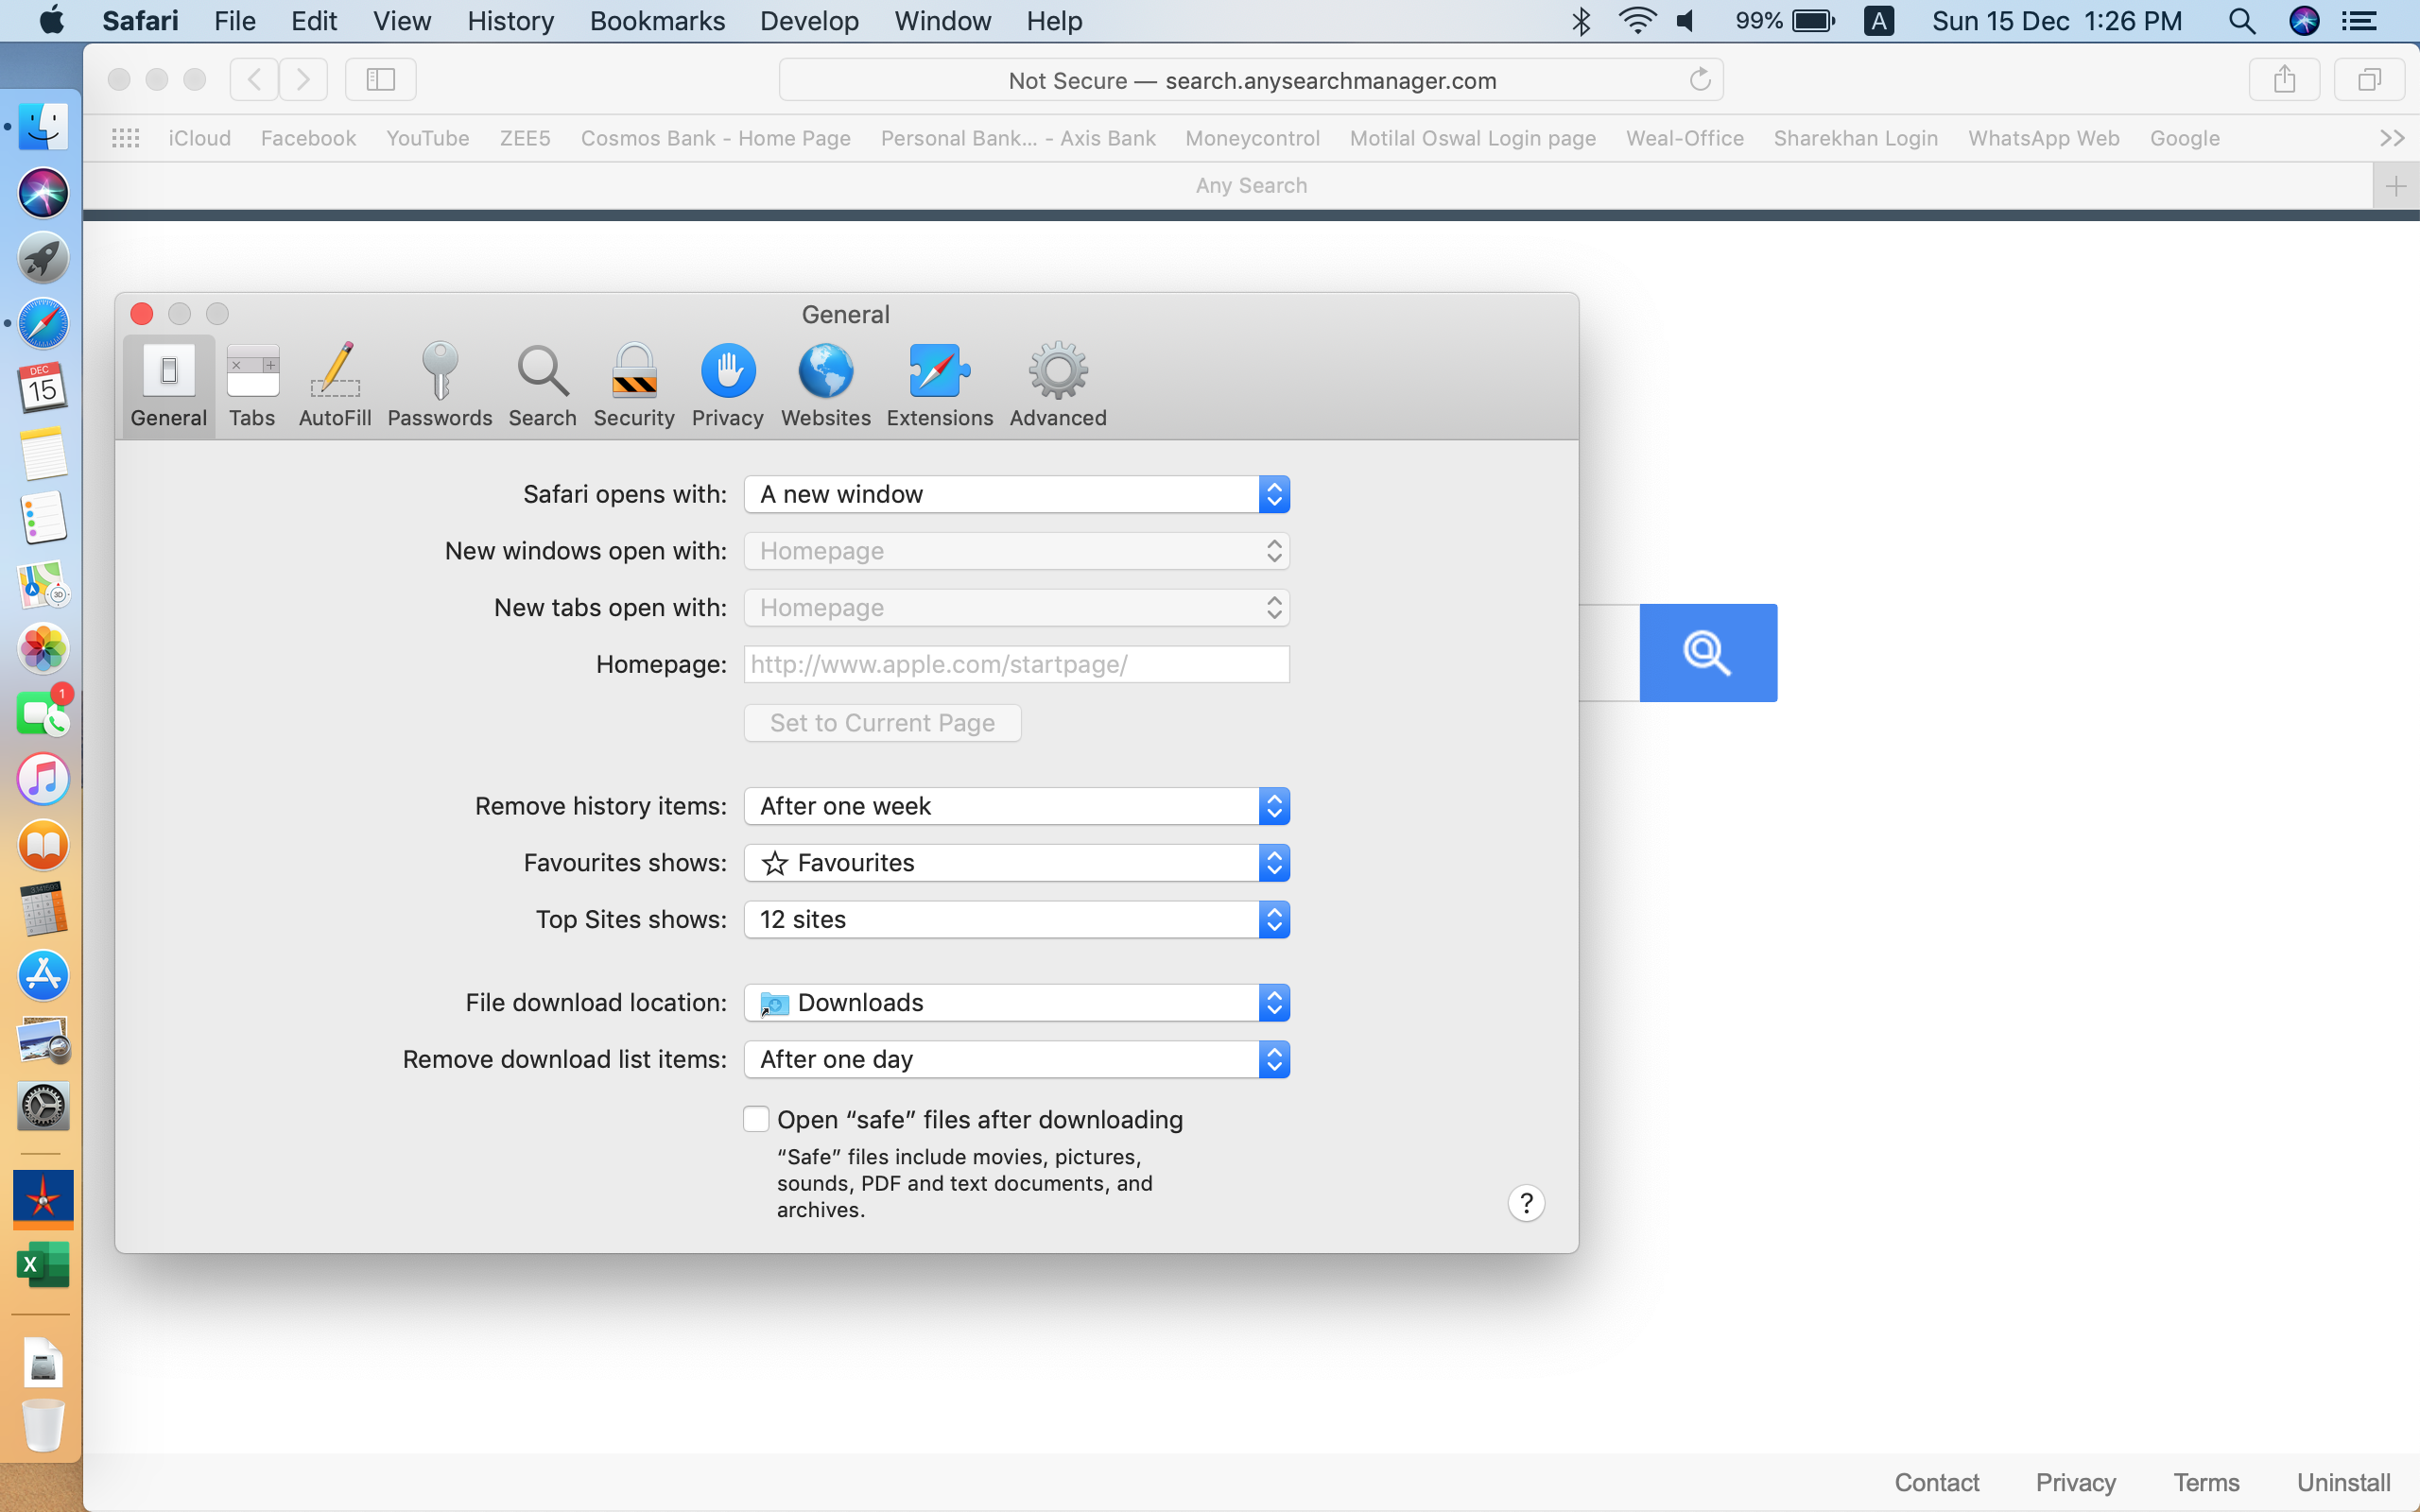Click the blue magnifier search button
This screenshot has height=1512, width=2420.
1707,653
